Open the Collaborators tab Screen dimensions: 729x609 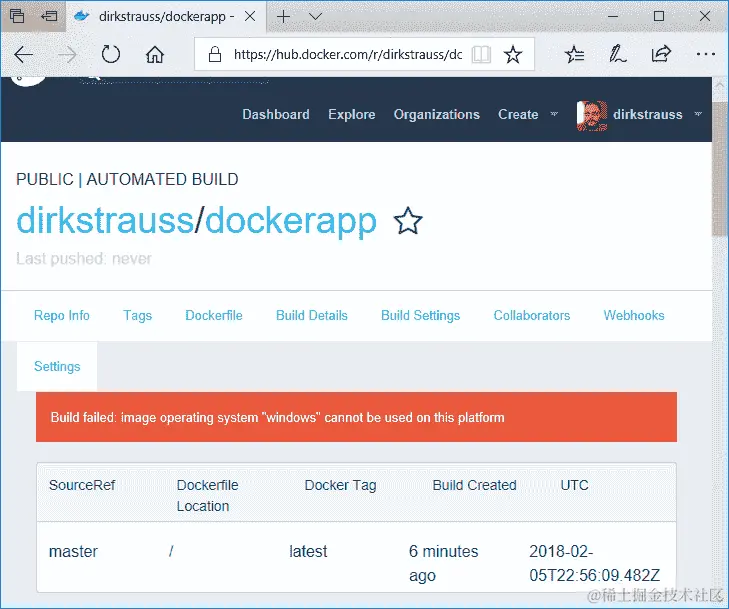coord(532,316)
